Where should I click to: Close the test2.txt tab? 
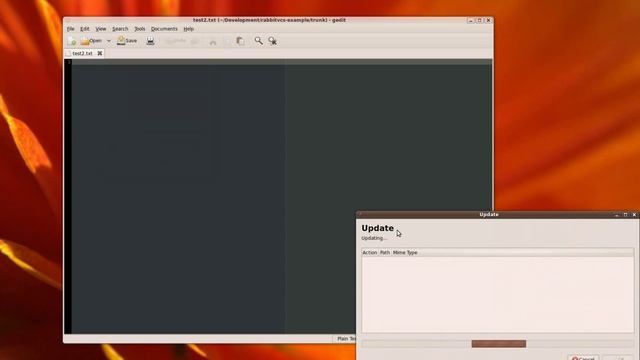pyautogui.click(x=100, y=53)
